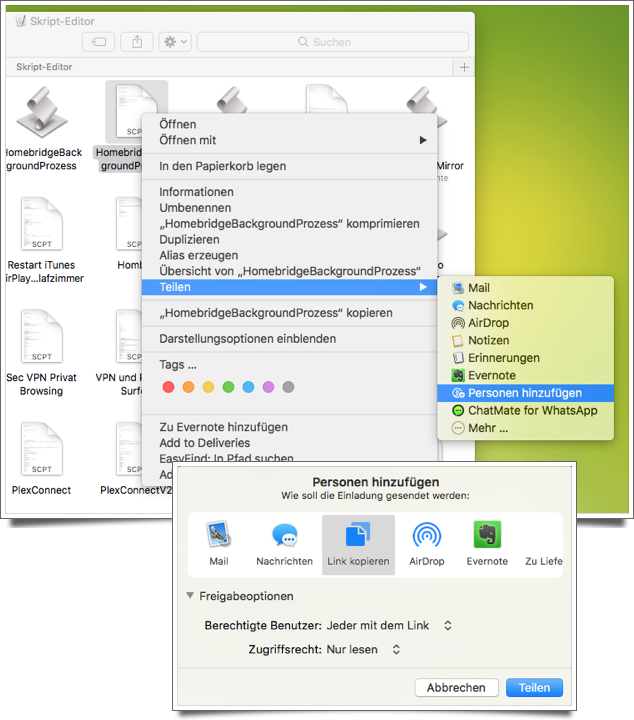Open the gear action menu in toolbar
Screen dimensions: 634x720
coord(175,42)
